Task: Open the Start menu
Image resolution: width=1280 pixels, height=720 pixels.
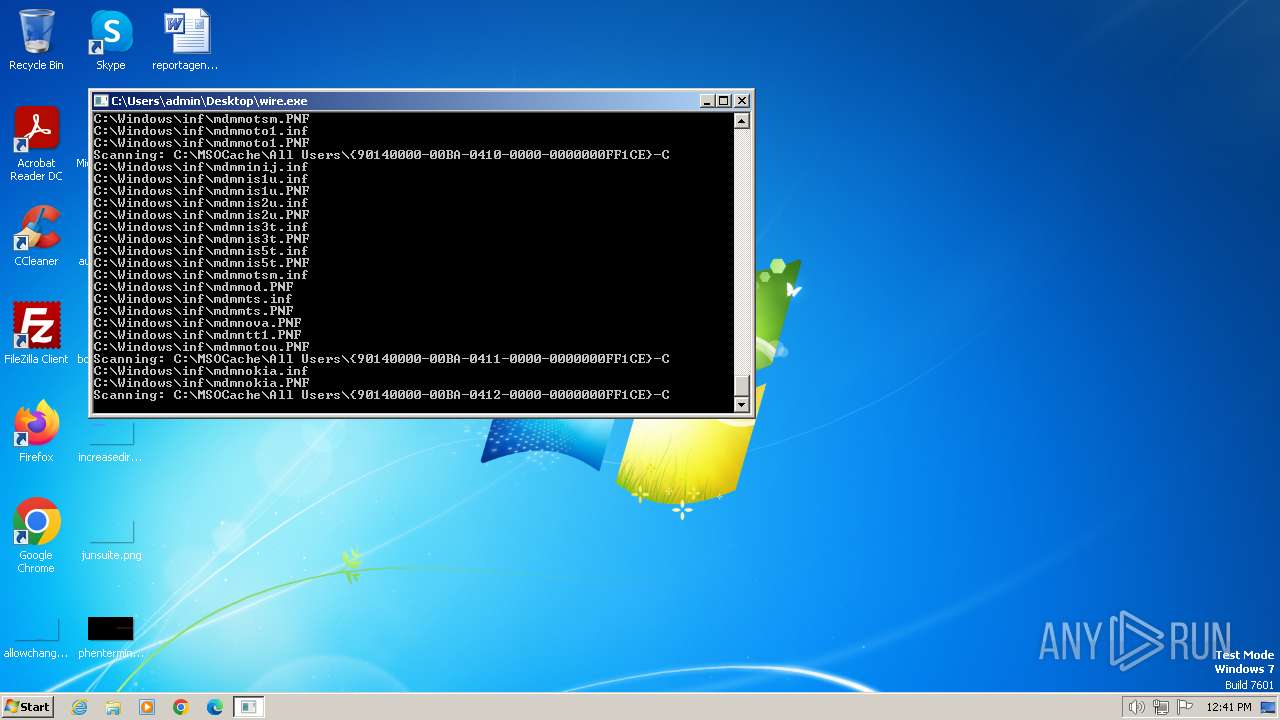Action: 27,706
